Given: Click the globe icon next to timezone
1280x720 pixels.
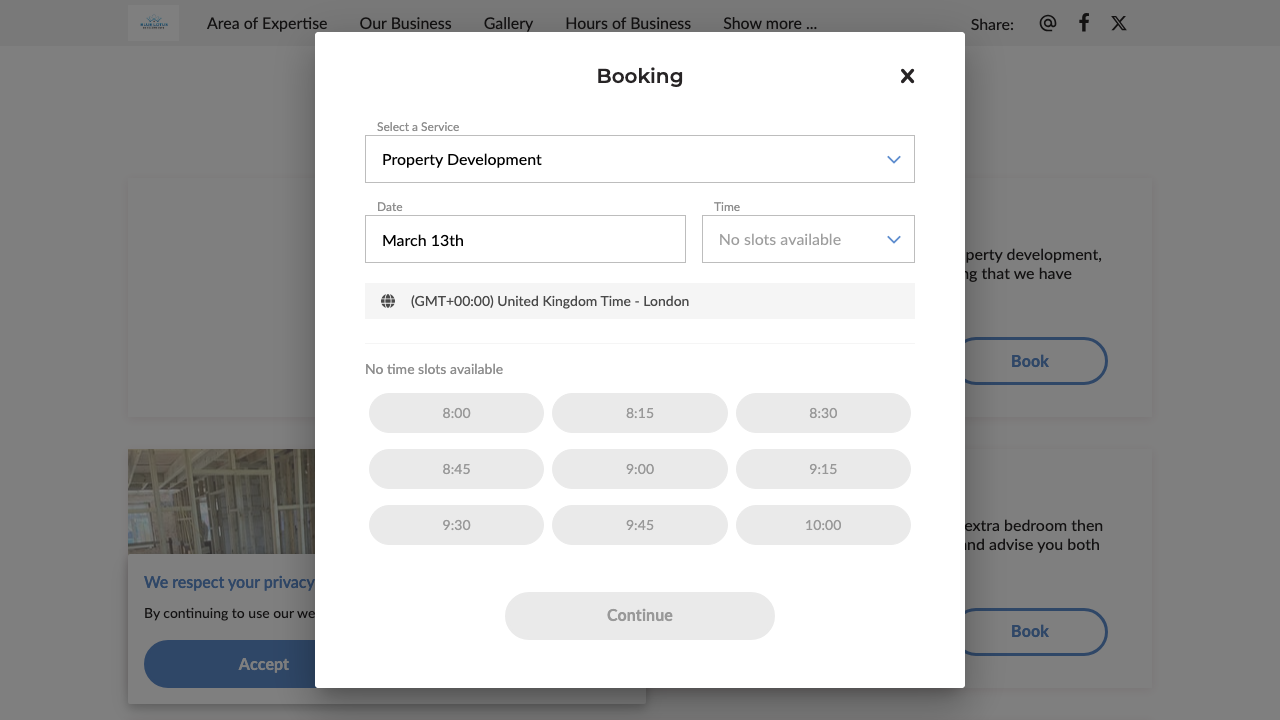Looking at the screenshot, I should [x=388, y=300].
